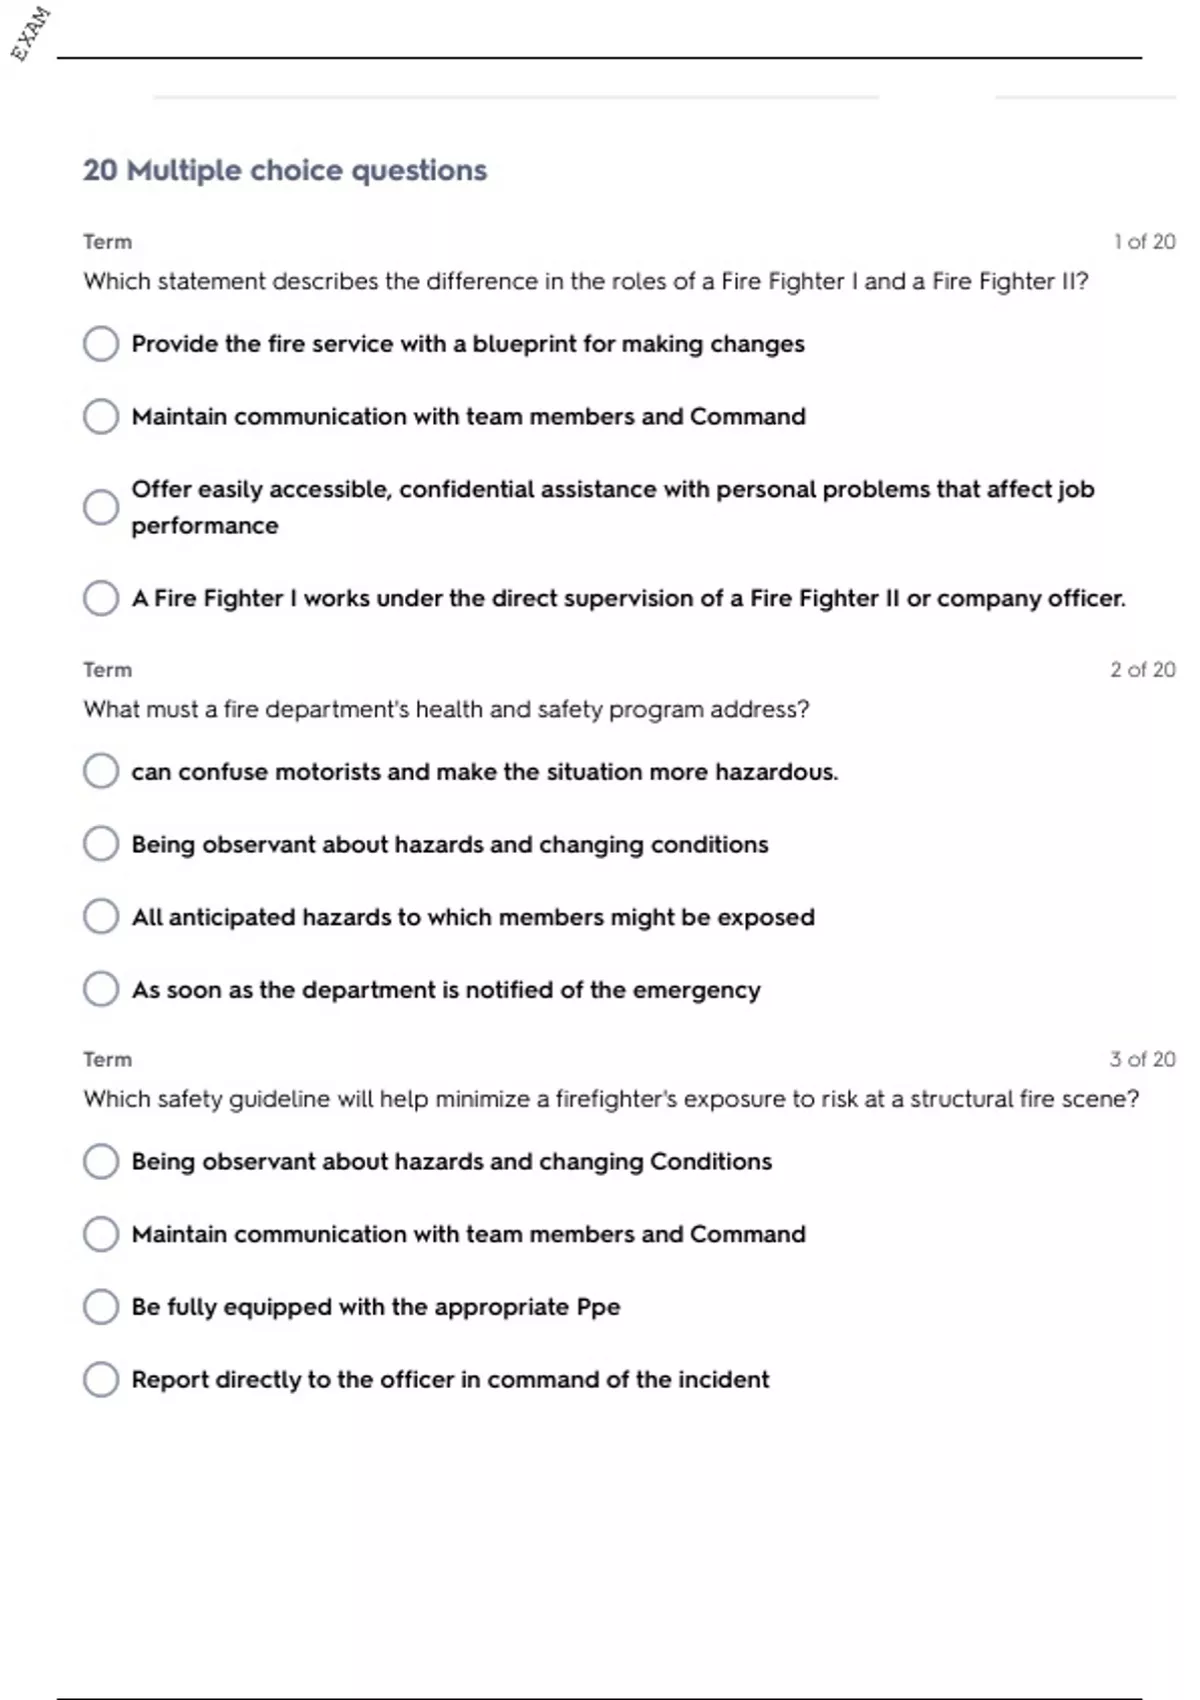This screenshot has height=1700, width=1200.
Task: Pick 'A Fire Fighter I works under' answer
Action: coord(101,598)
